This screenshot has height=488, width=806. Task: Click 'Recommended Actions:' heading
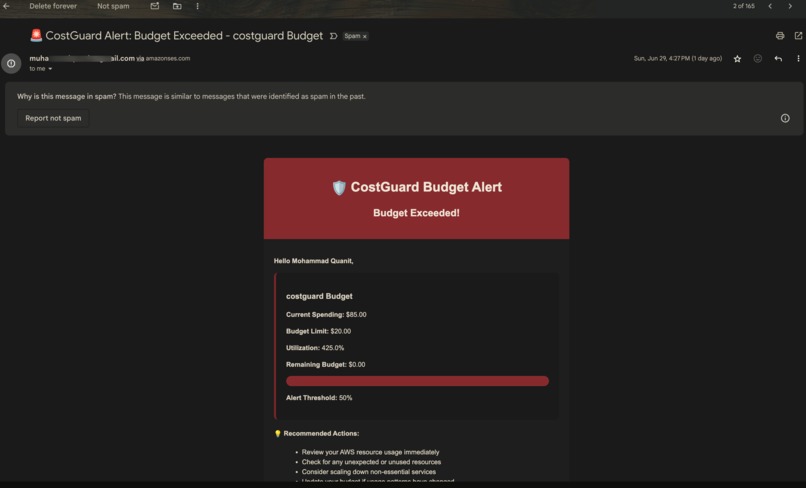click(321, 433)
